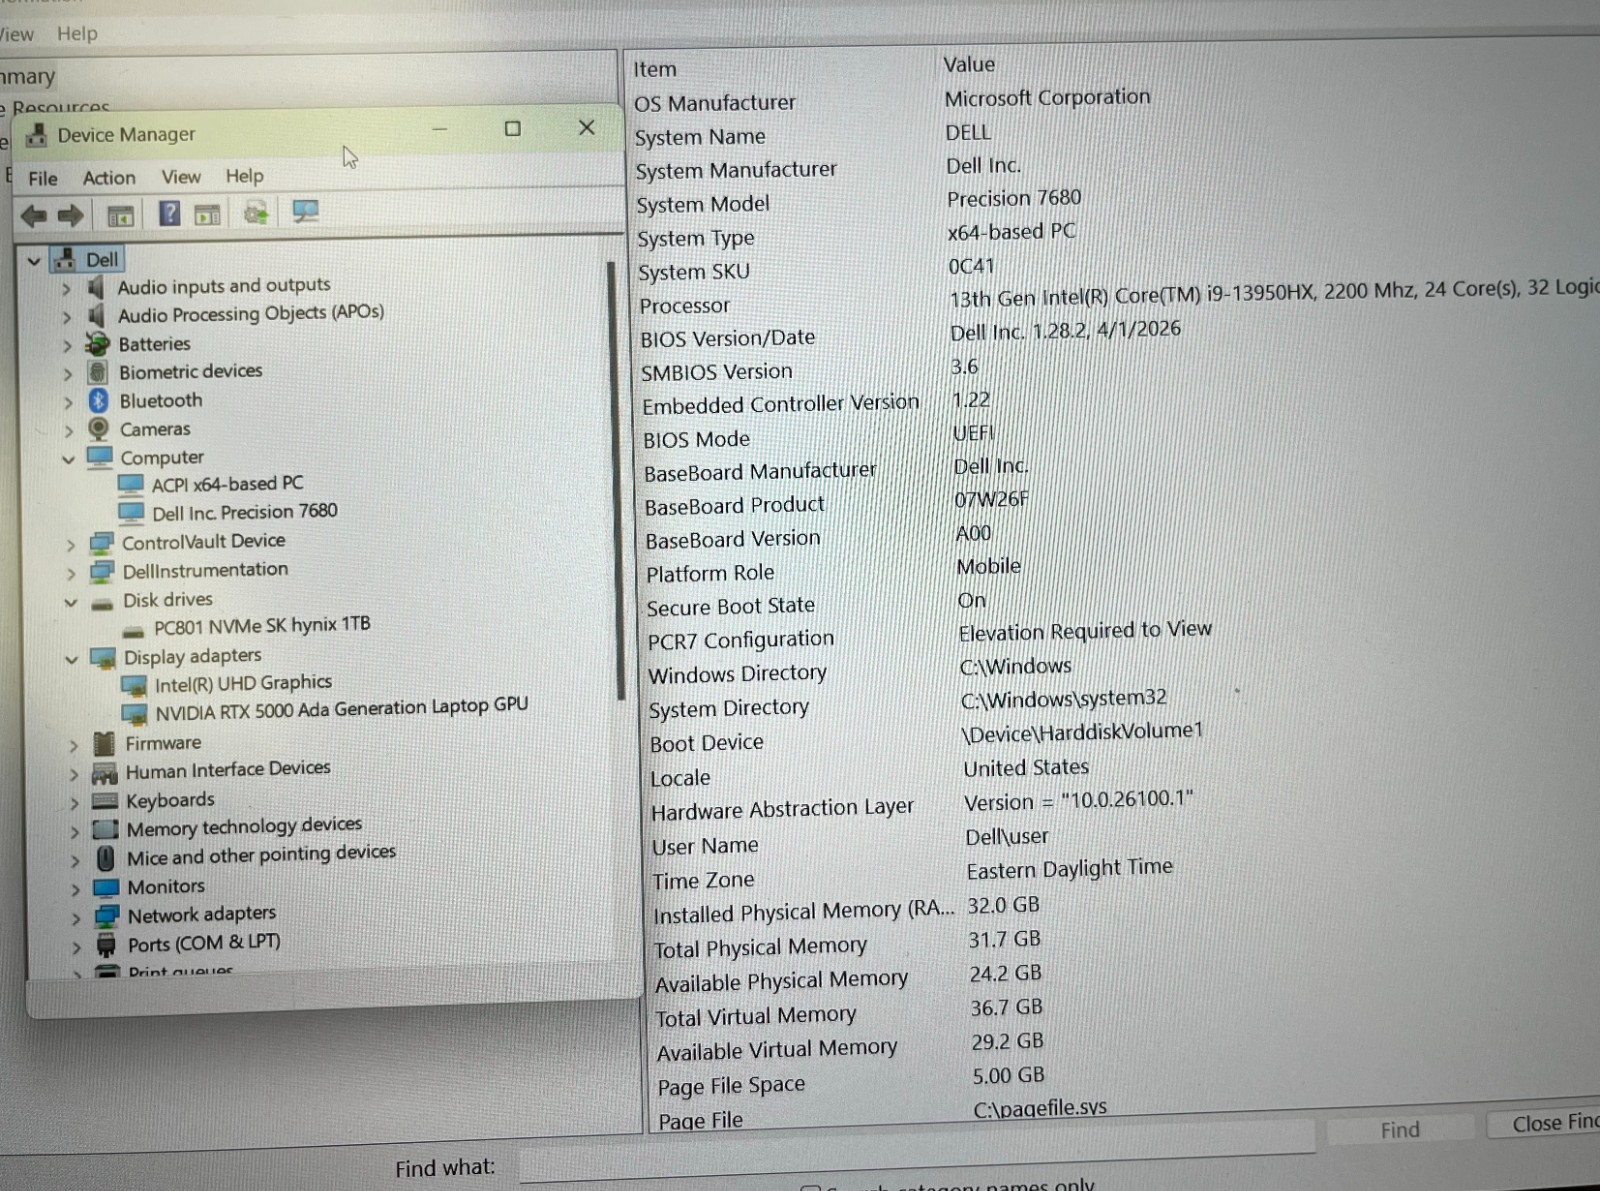The height and width of the screenshot is (1191, 1600).
Task: Collapse the Computer category
Action: (69, 460)
